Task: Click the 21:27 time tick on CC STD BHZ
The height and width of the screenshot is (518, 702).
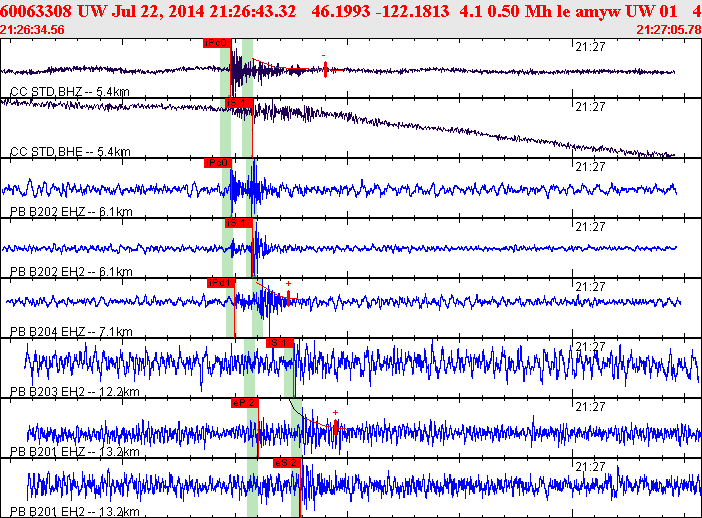Action: (590, 47)
